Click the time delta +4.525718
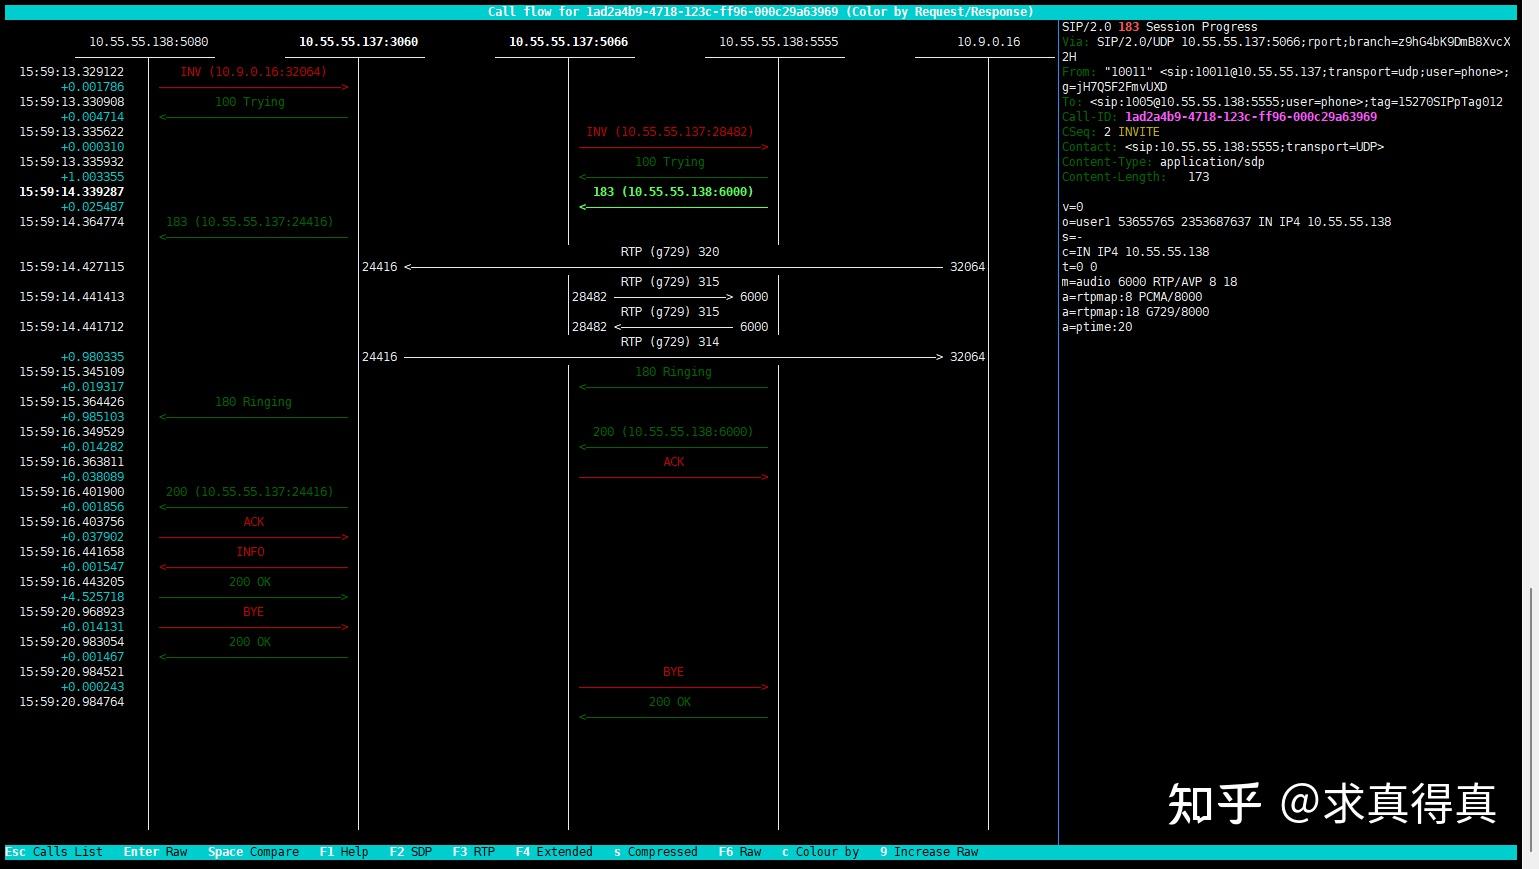This screenshot has width=1539, height=869. tap(93, 597)
